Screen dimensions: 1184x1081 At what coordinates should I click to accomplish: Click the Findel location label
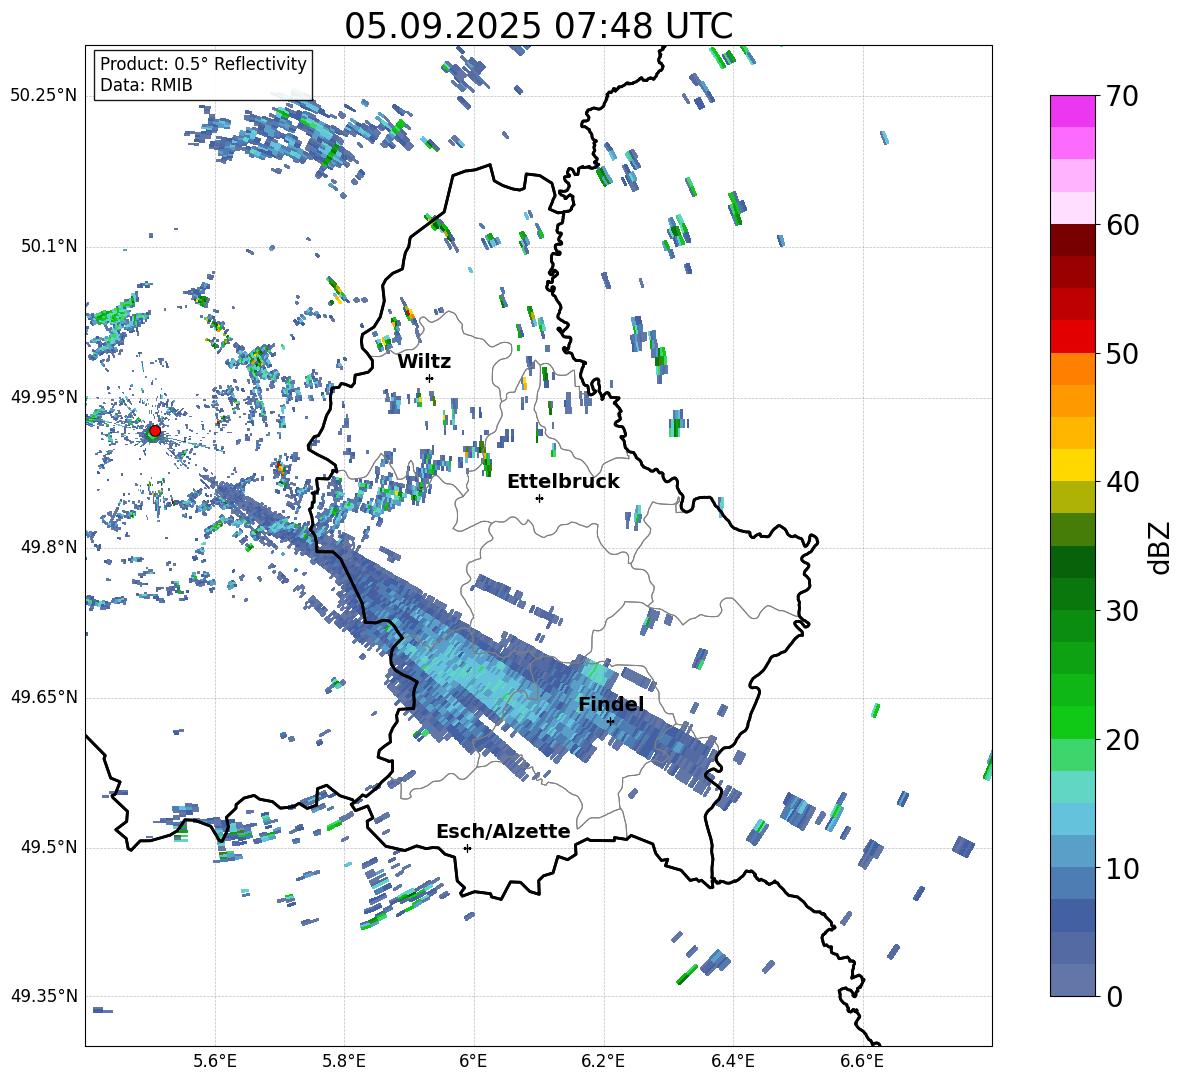click(x=611, y=704)
